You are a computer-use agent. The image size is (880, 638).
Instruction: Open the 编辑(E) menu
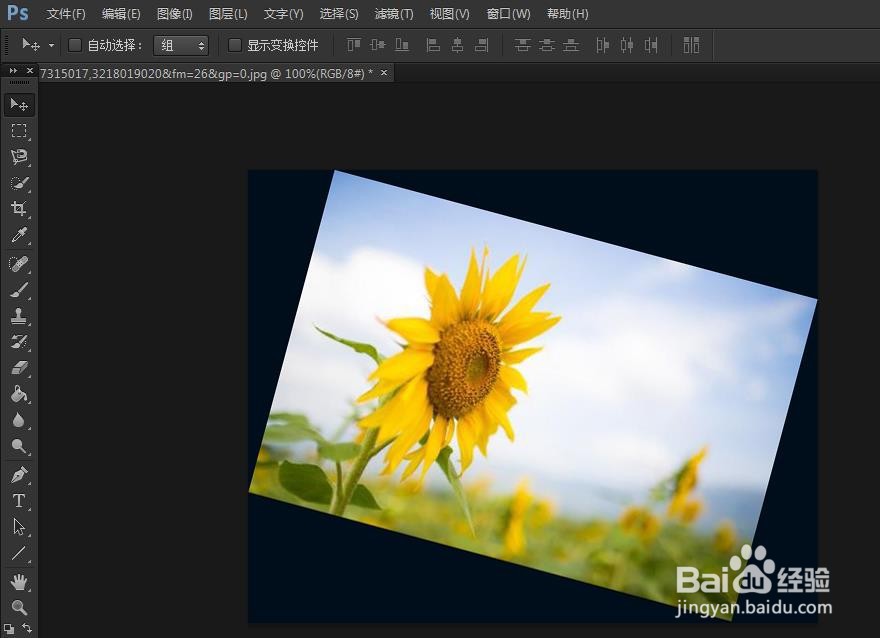121,14
